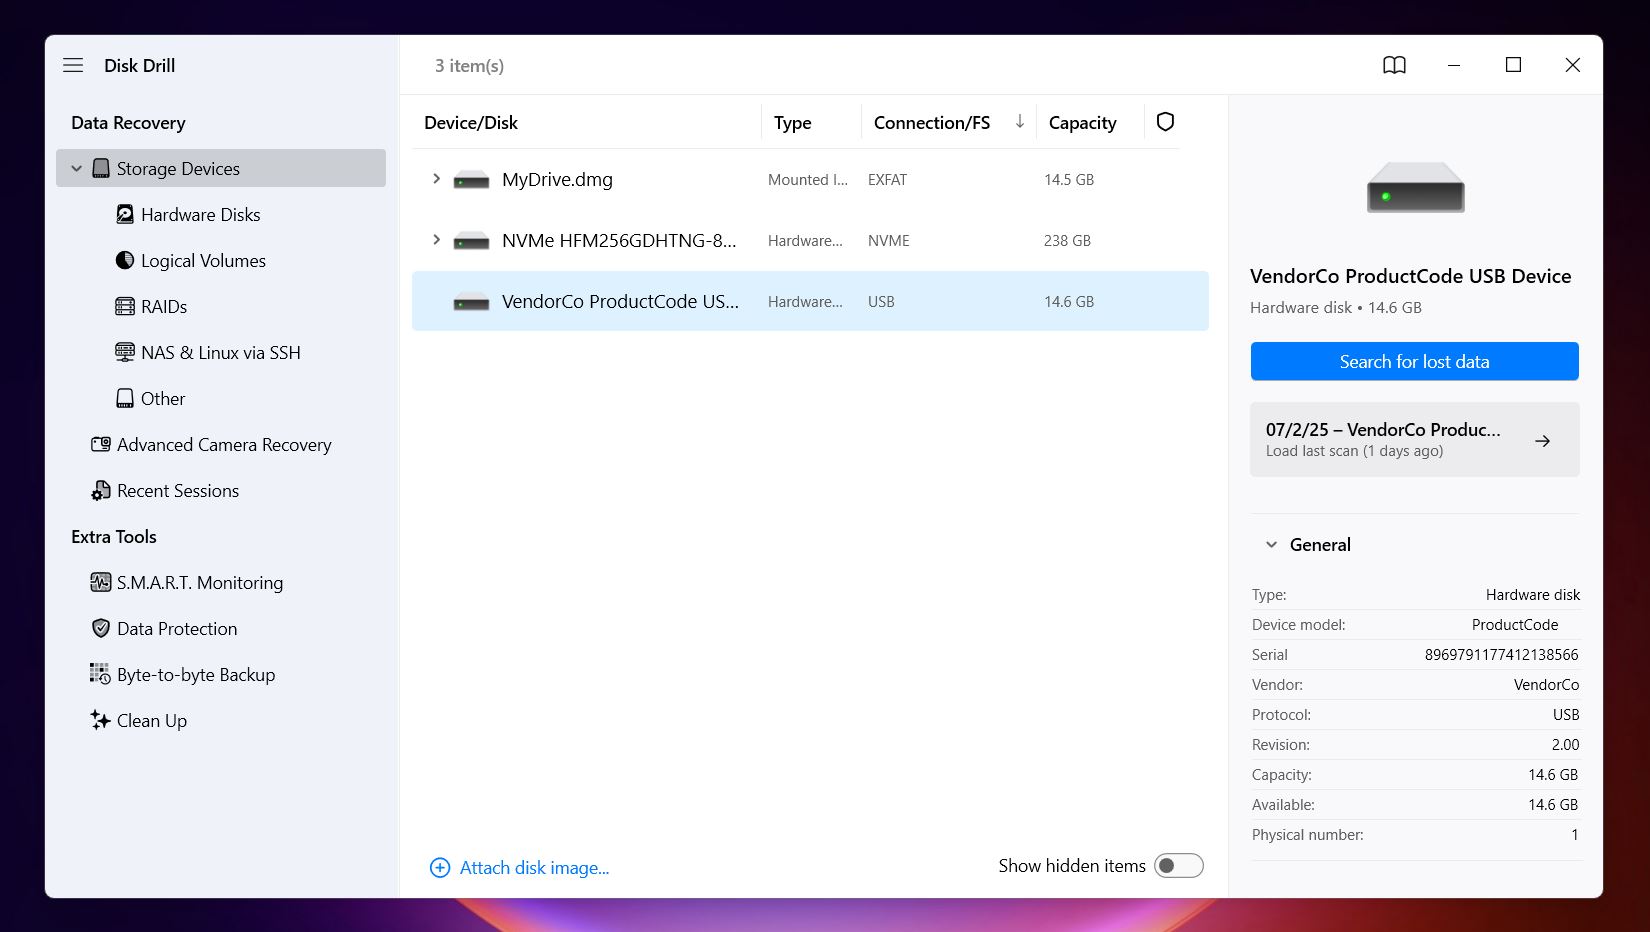Sort by Capacity column header

click(x=1082, y=122)
